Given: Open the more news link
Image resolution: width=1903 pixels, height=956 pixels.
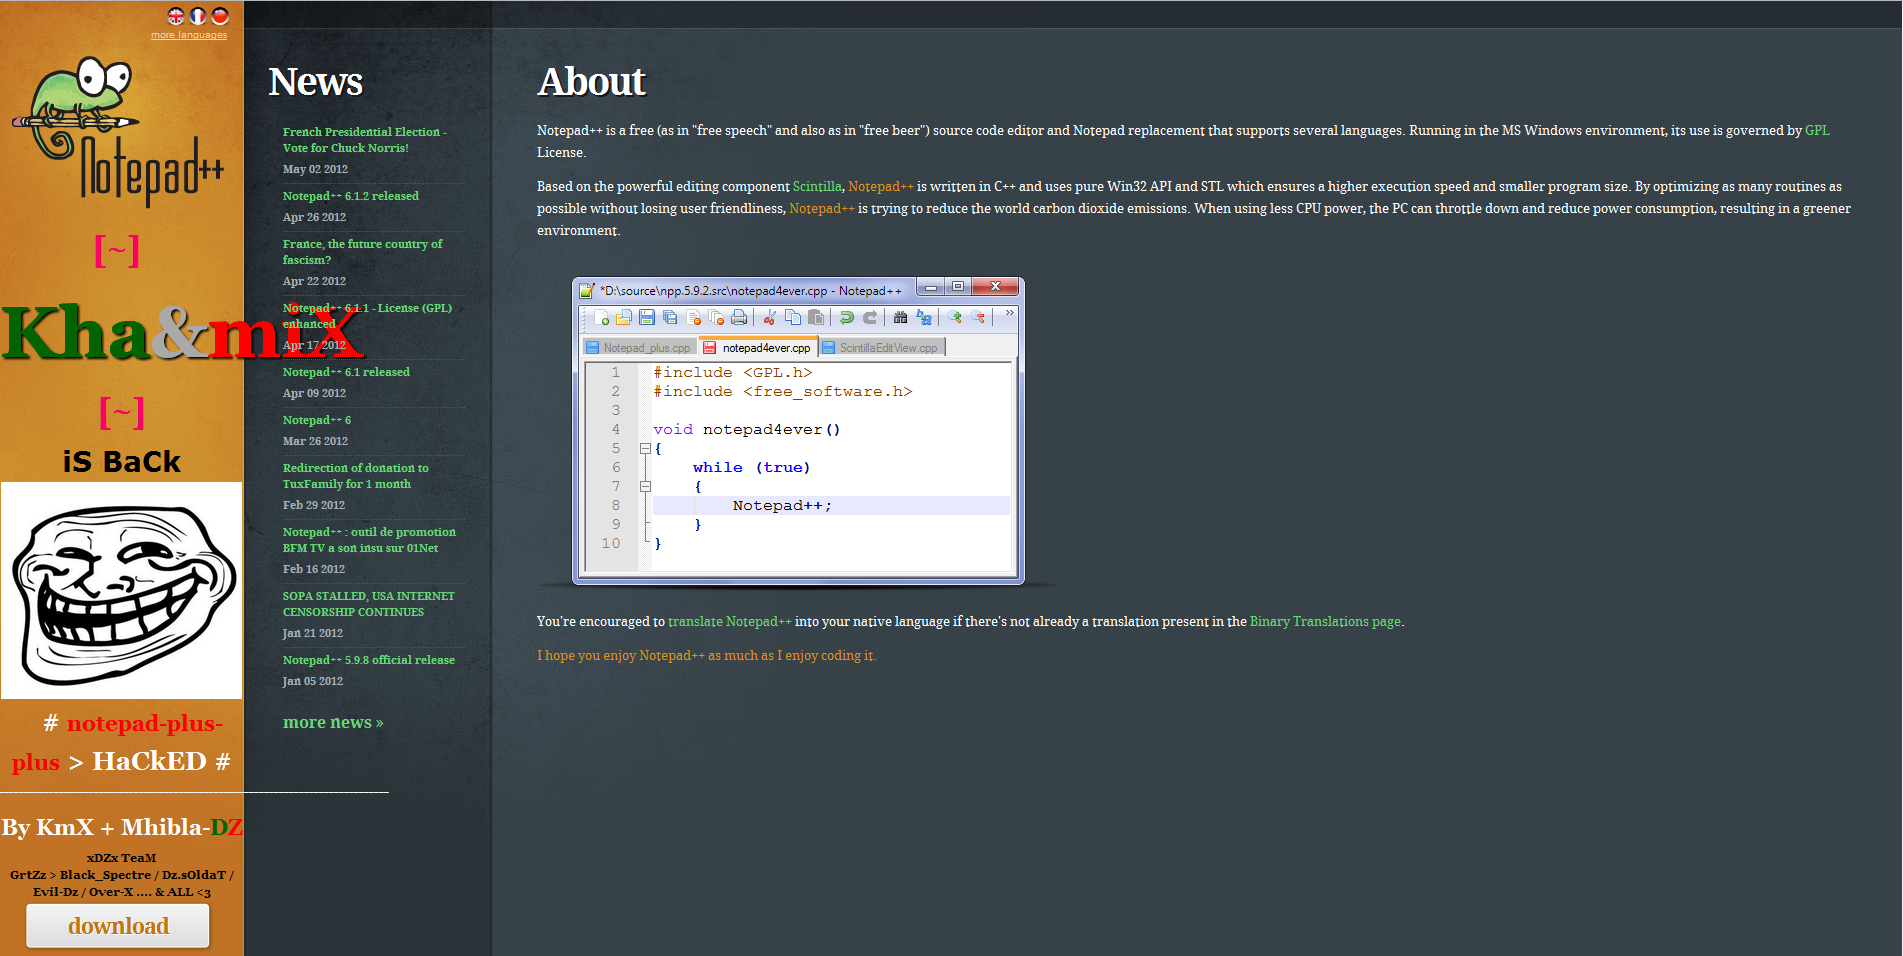Looking at the screenshot, I should (333, 722).
